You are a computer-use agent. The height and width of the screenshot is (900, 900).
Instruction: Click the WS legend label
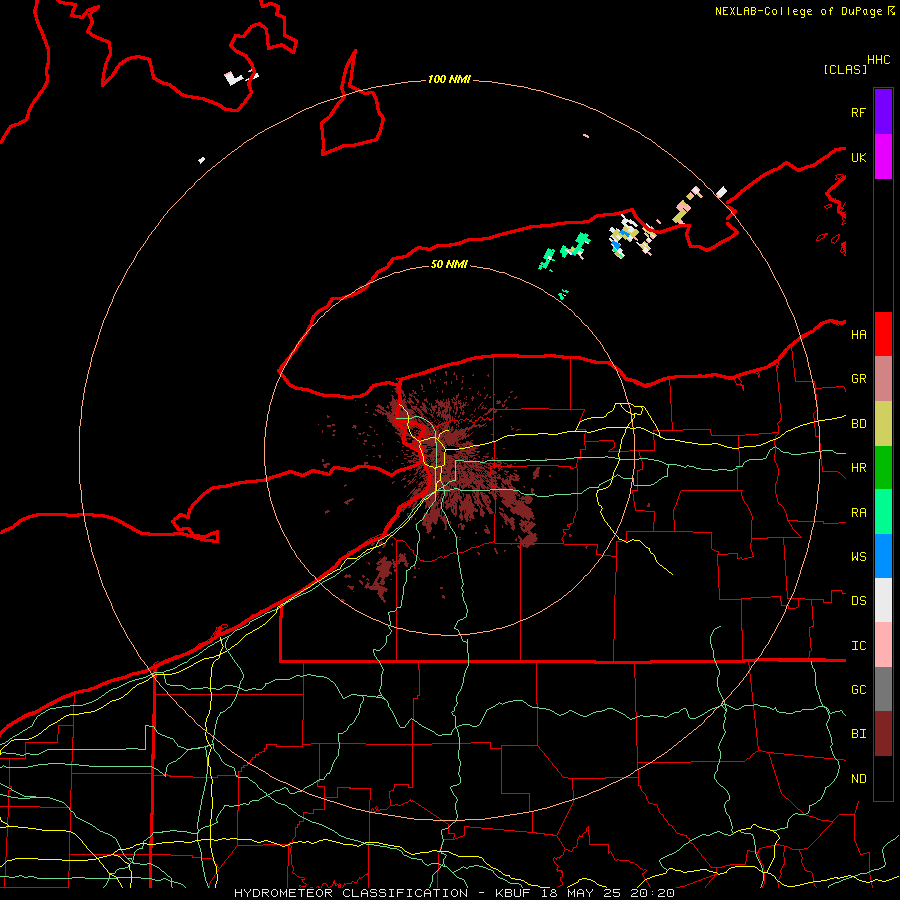tap(858, 557)
